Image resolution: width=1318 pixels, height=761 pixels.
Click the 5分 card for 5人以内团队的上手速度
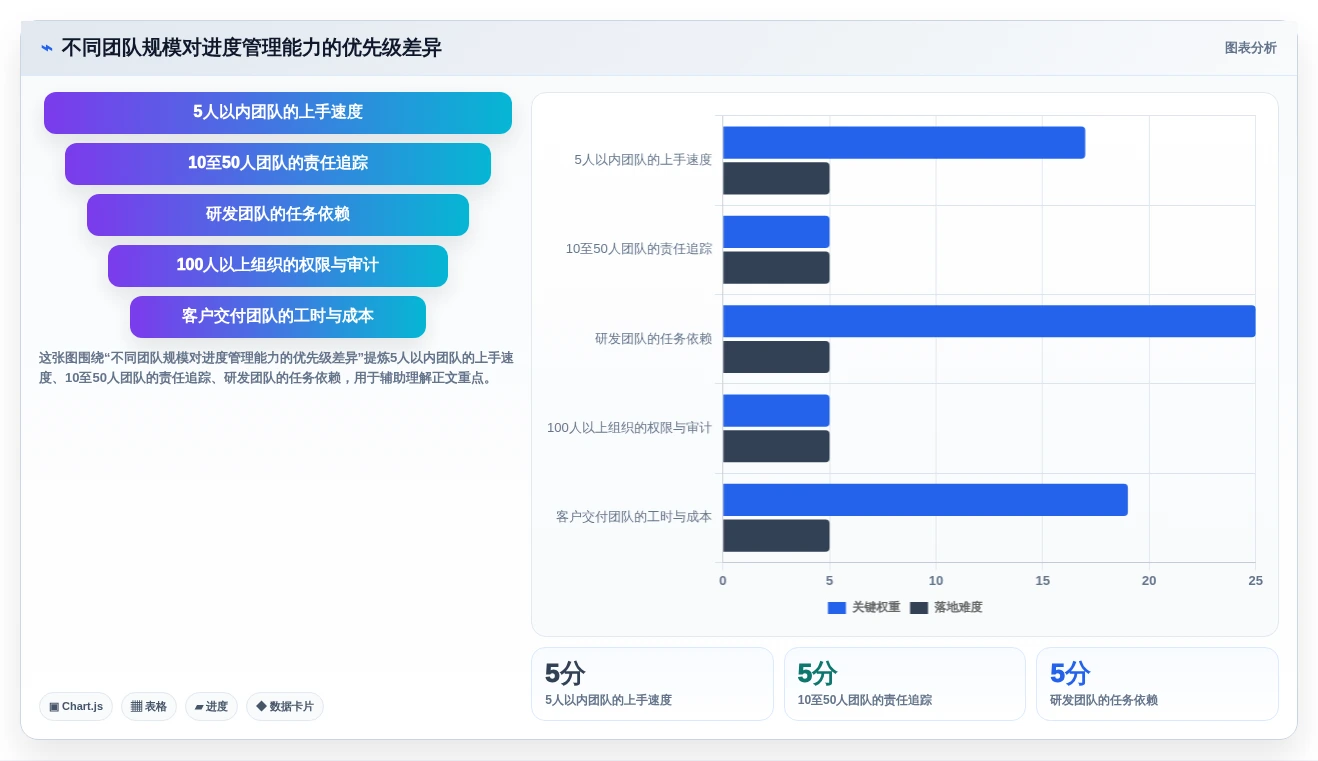[652, 684]
